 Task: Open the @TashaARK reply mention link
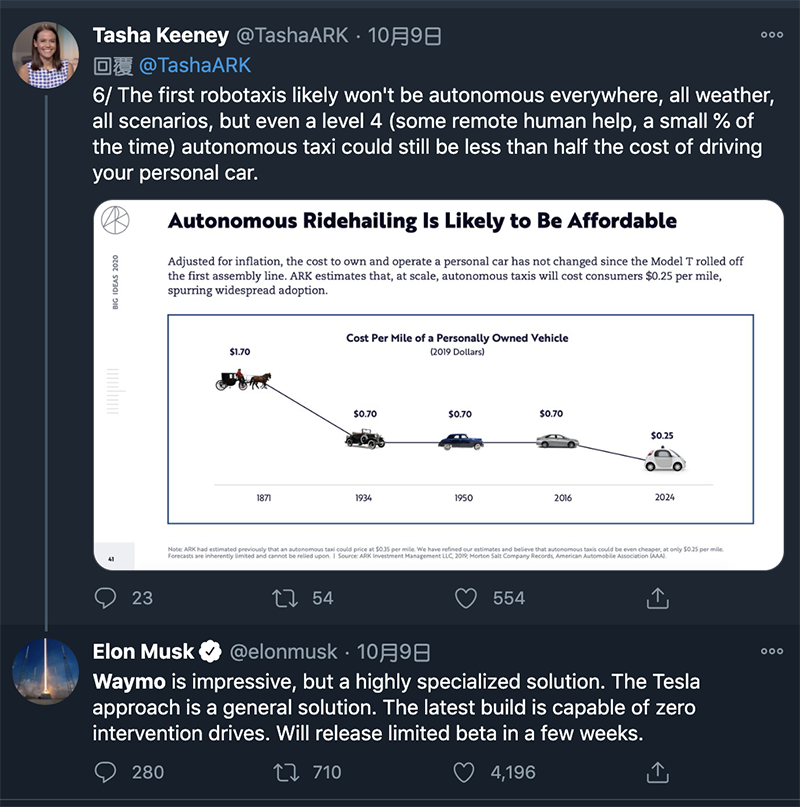pos(195,65)
